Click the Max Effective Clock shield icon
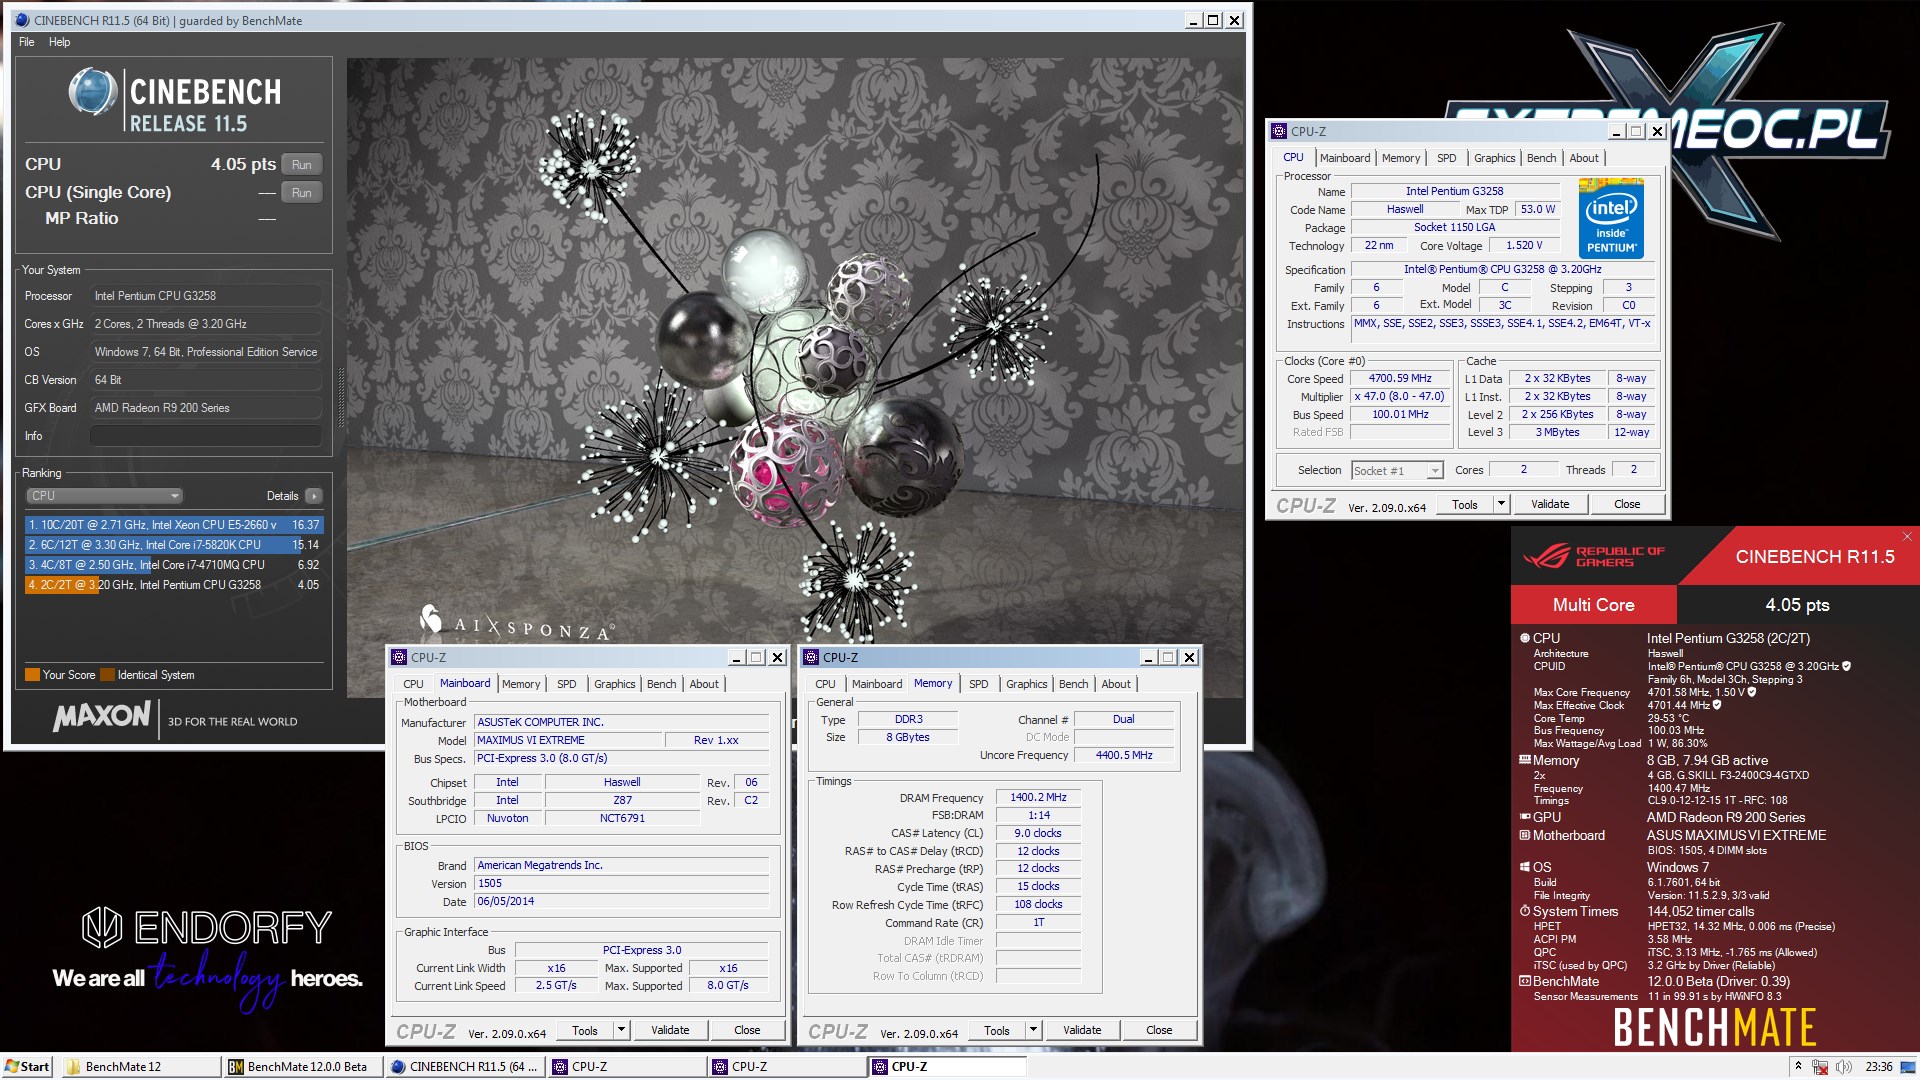The width and height of the screenshot is (1920, 1080). tap(1717, 705)
